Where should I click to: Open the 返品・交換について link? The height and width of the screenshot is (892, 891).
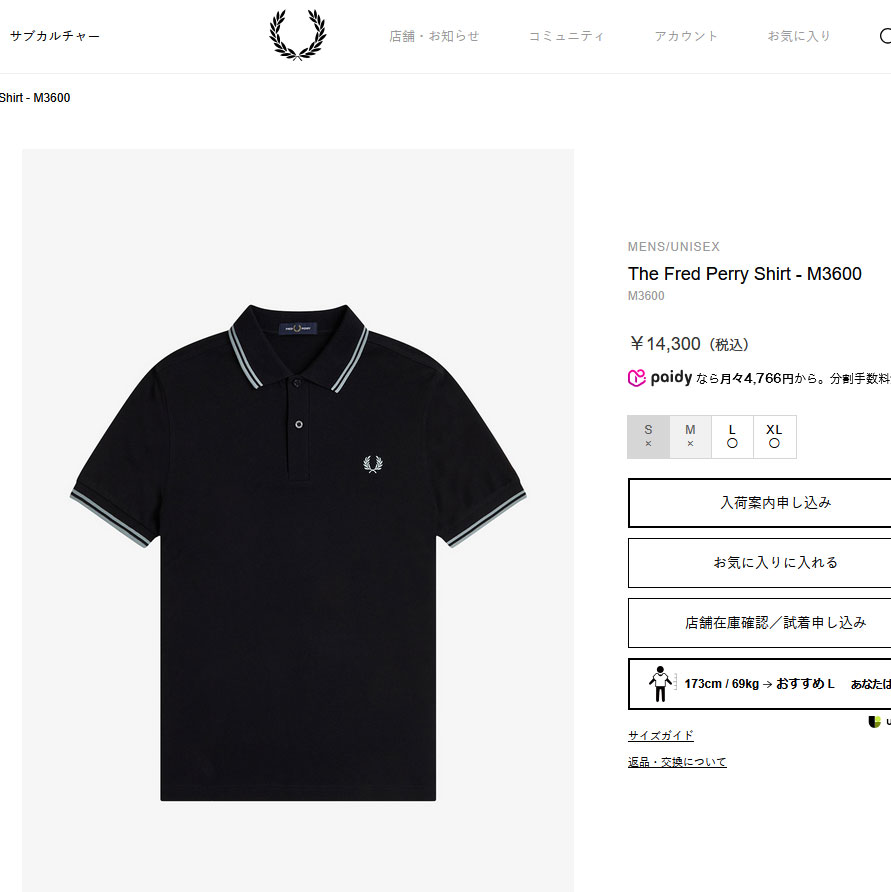coord(677,762)
